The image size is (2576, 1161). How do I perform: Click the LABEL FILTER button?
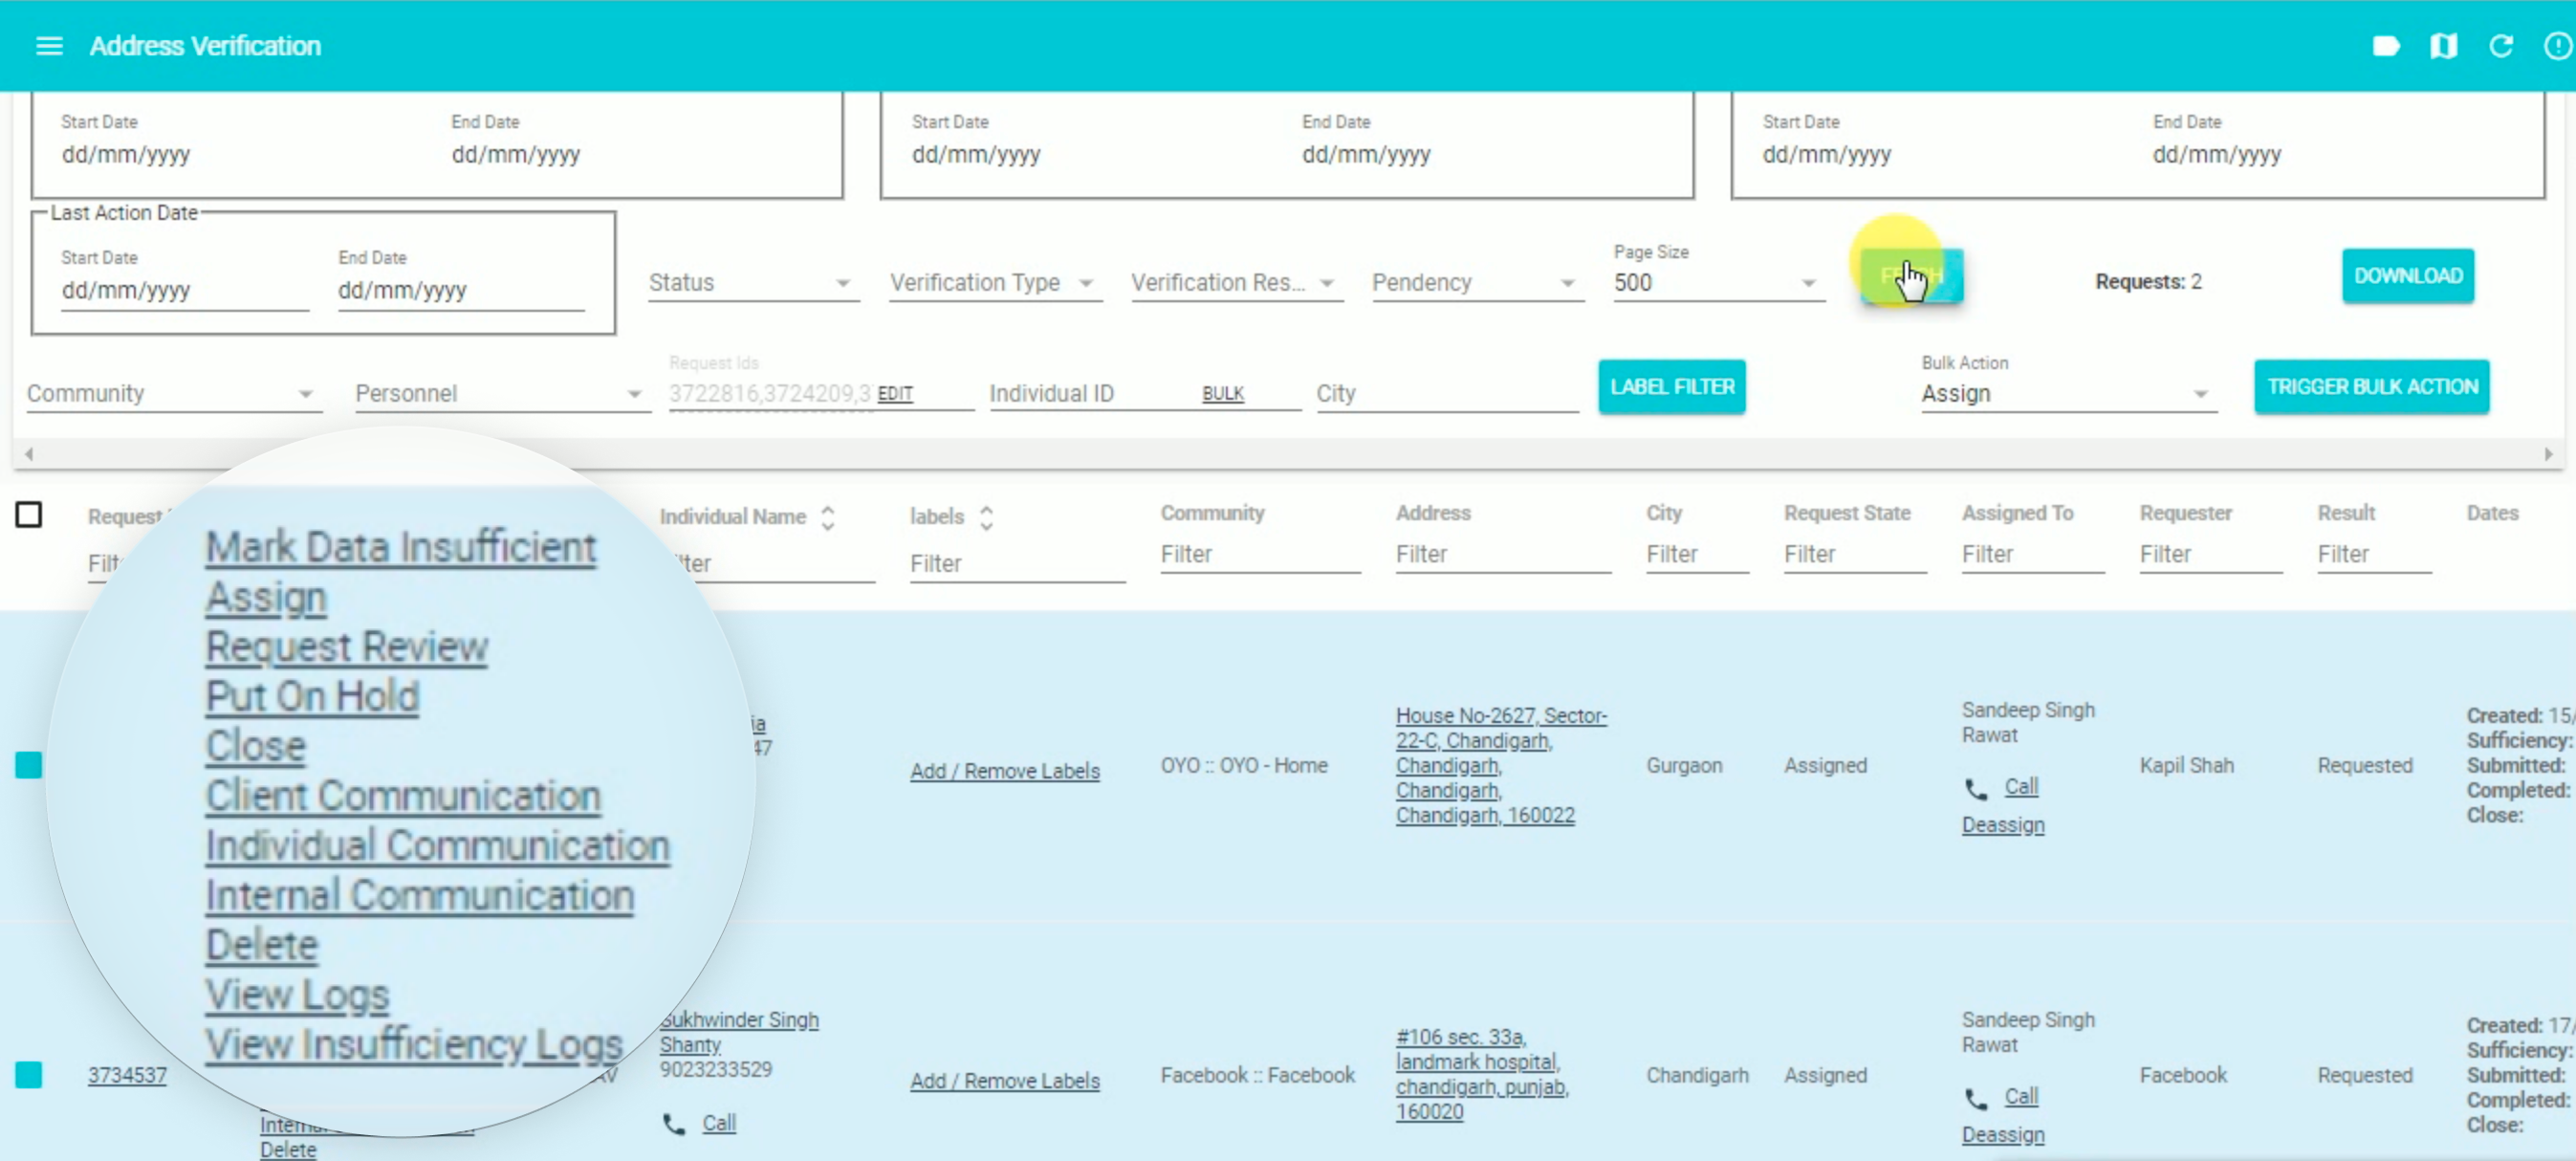tap(1671, 387)
